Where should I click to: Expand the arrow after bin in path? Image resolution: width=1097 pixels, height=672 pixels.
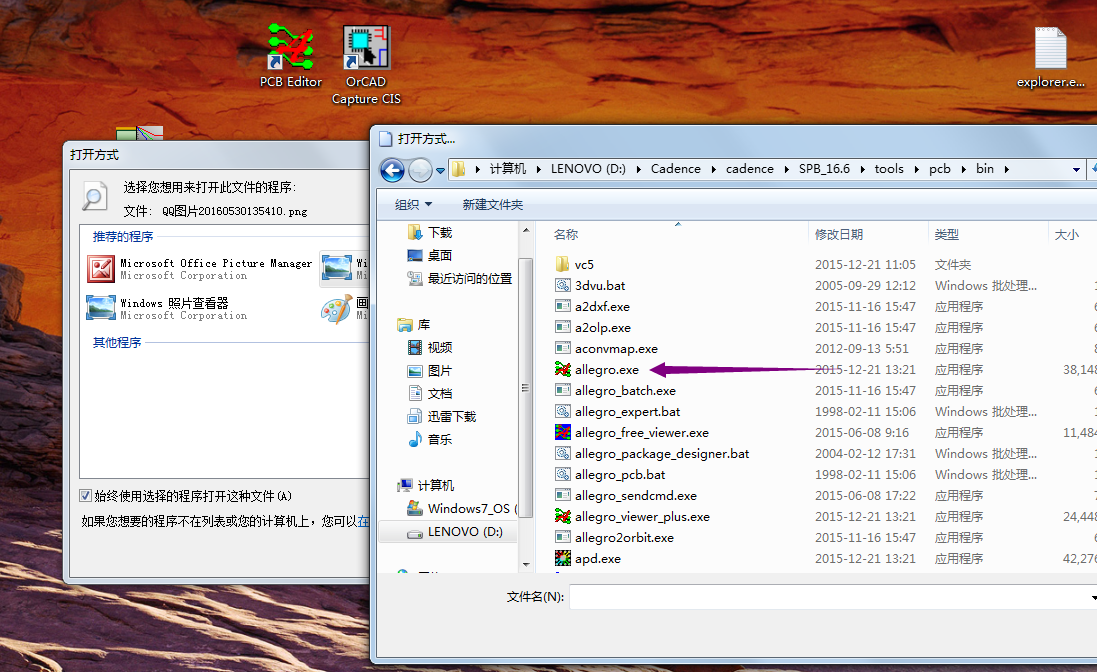[1006, 169]
